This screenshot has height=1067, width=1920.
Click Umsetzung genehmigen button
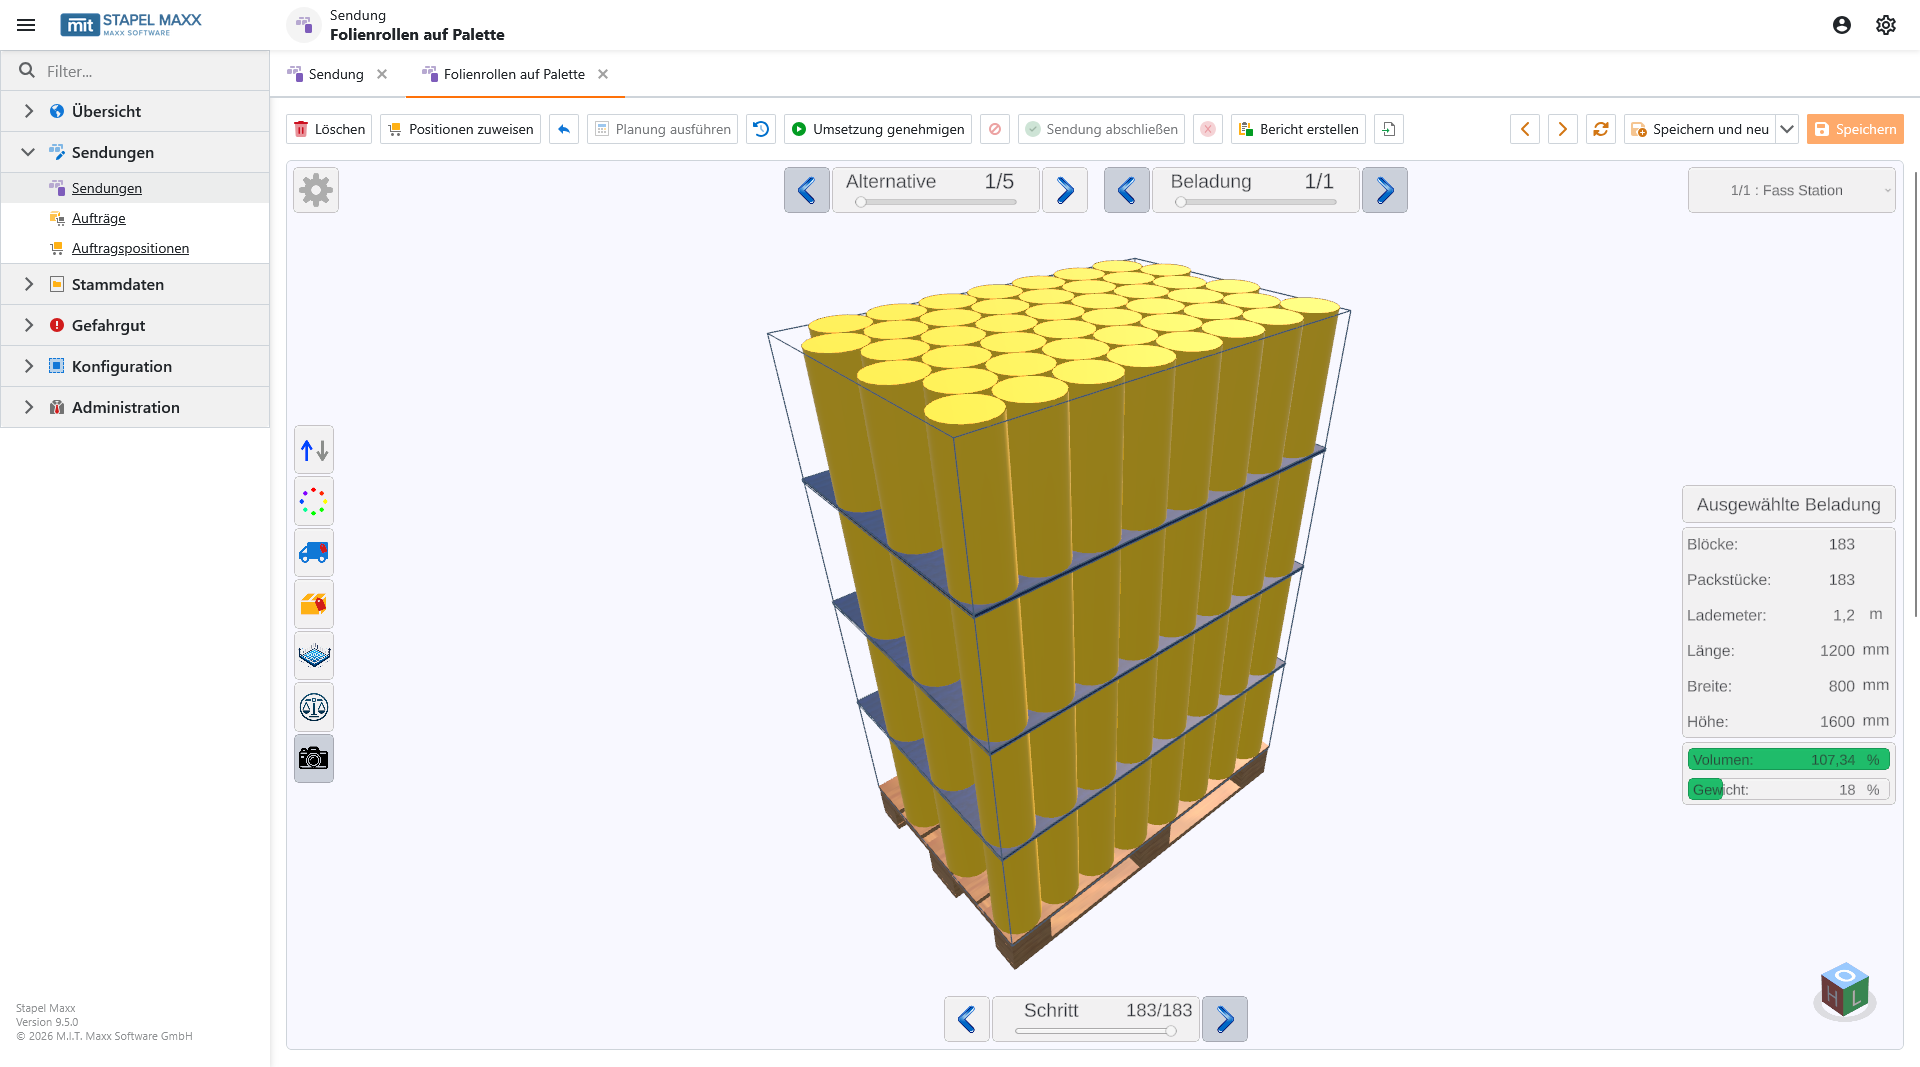(878, 129)
